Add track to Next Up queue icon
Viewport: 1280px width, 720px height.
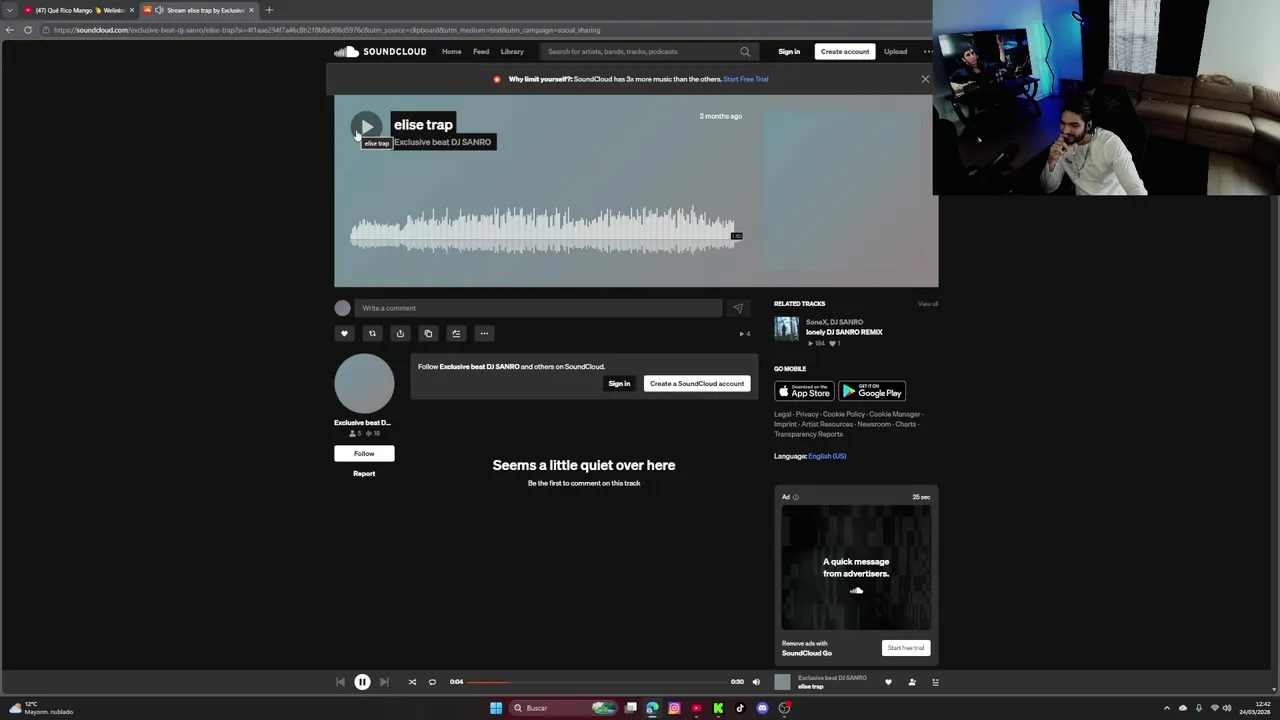click(456, 334)
